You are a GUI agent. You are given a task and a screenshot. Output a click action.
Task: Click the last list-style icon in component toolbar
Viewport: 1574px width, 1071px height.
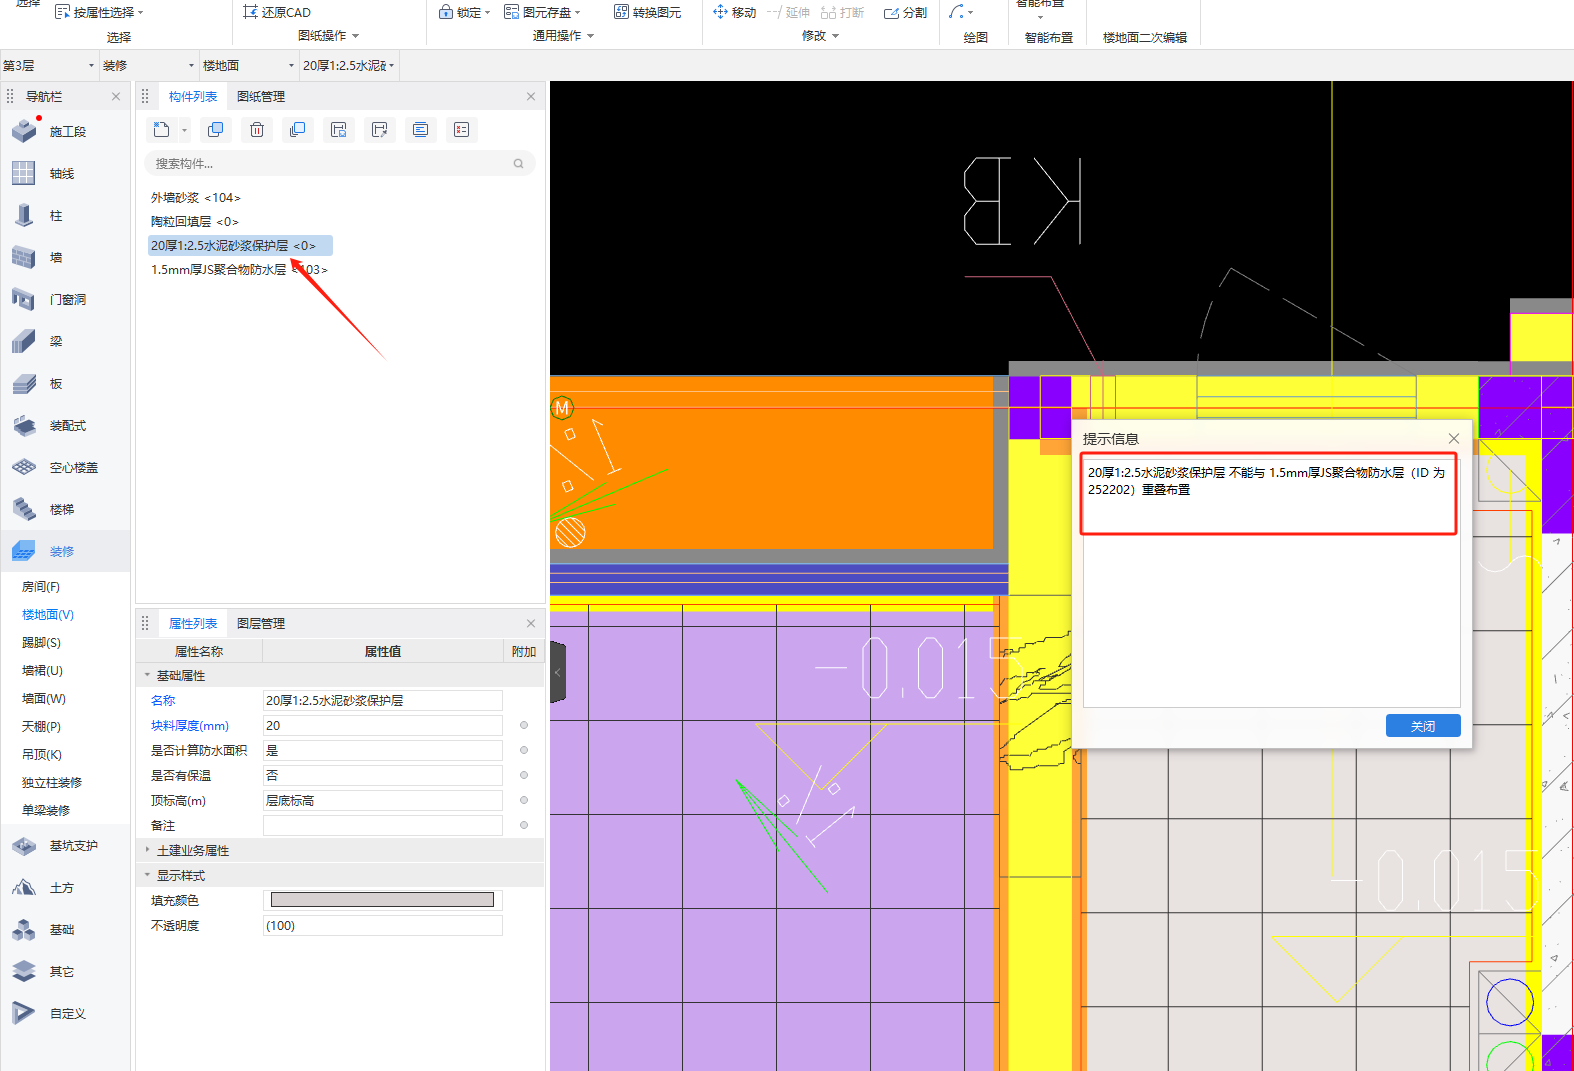tap(461, 129)
